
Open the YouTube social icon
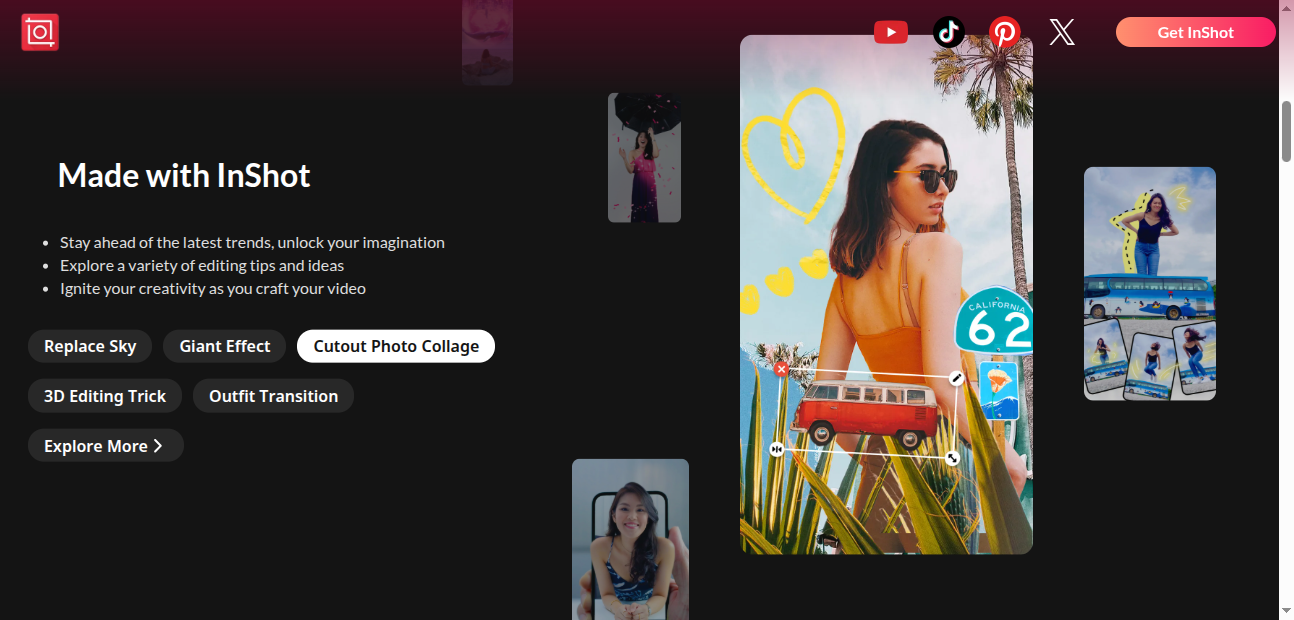click(x=890, y=33)
